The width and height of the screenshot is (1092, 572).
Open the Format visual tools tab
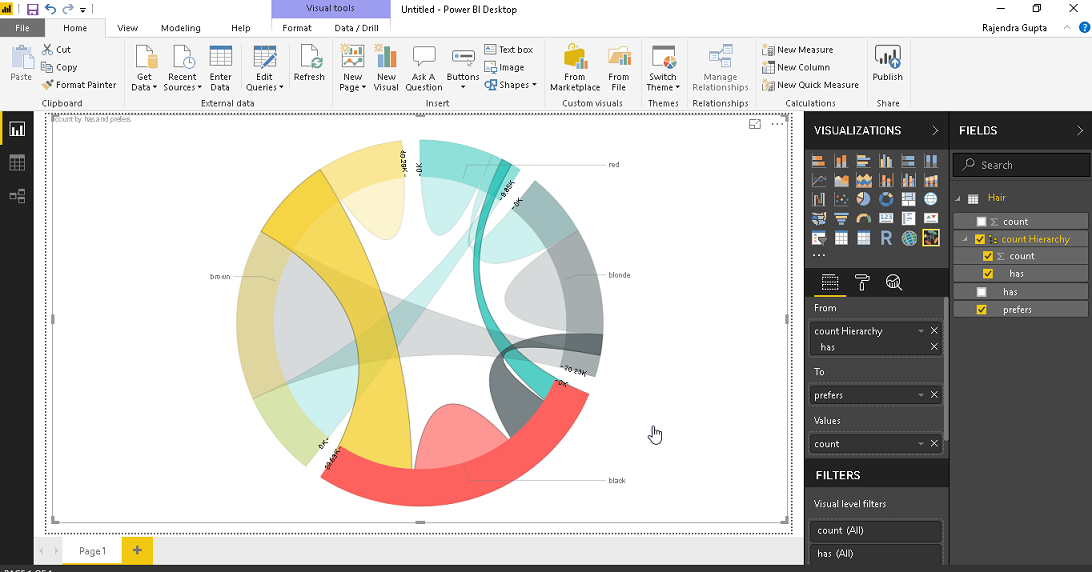[297, 28]
